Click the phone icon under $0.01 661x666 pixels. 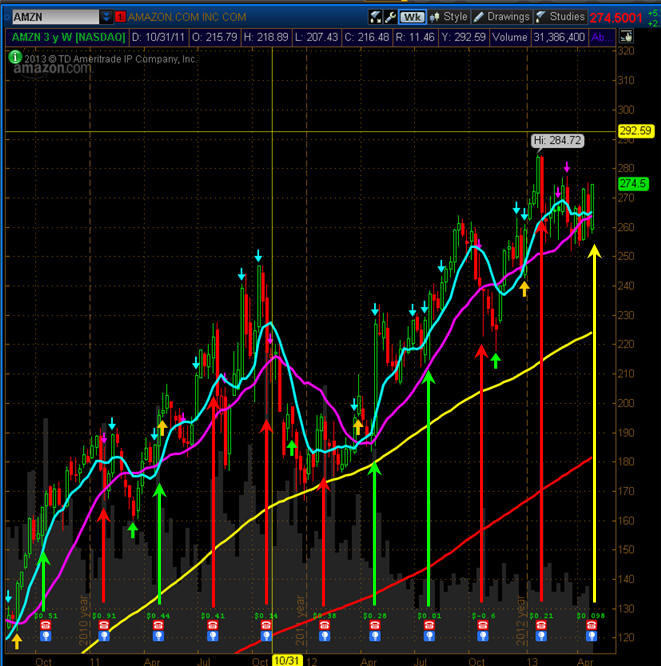tap(429, 625)
